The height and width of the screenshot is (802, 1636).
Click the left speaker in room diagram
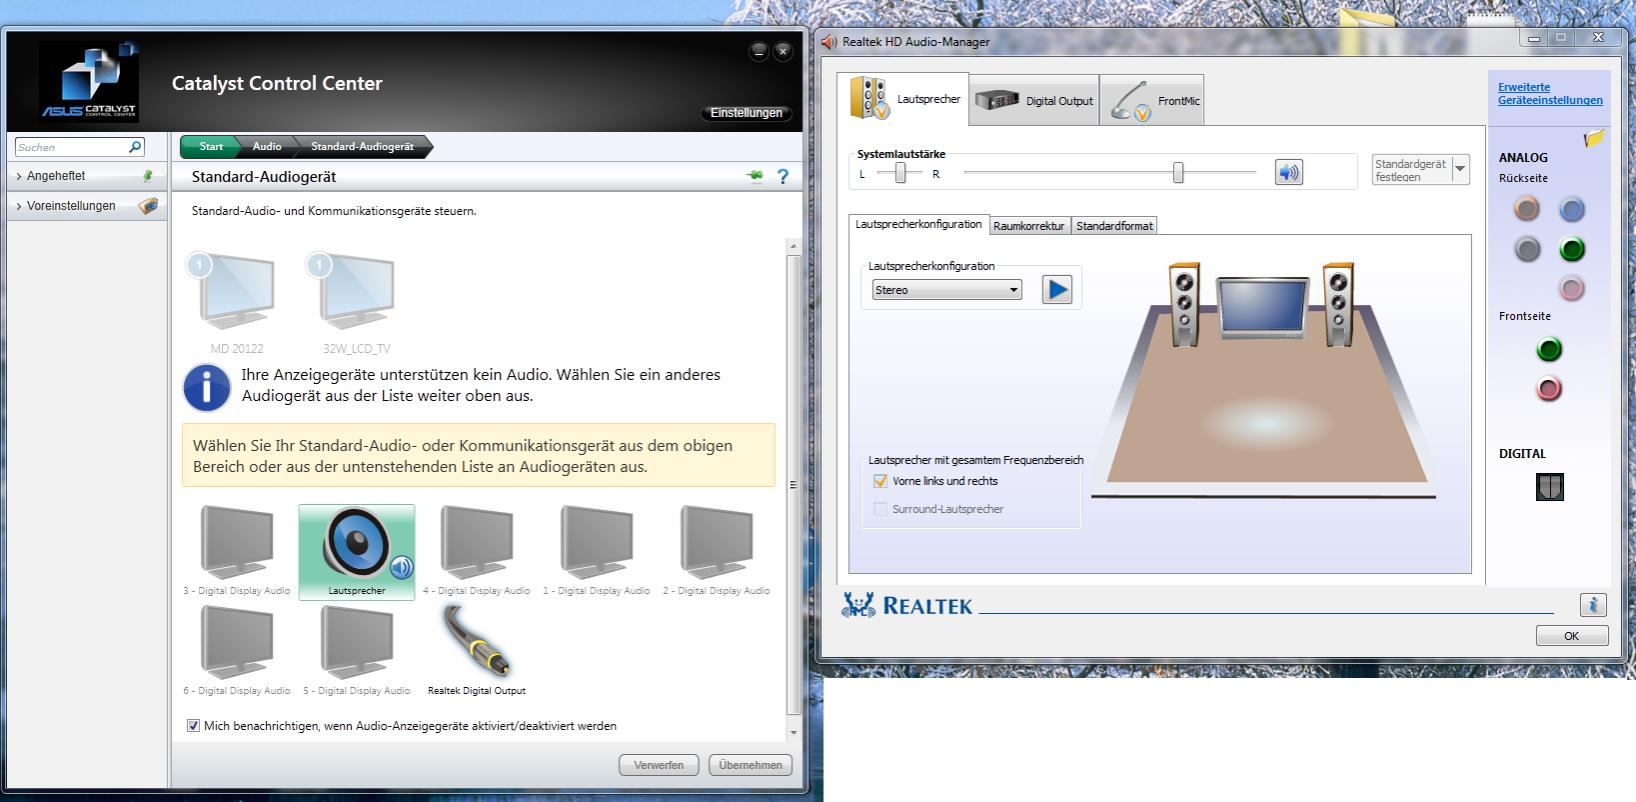tap(1185, 304)
